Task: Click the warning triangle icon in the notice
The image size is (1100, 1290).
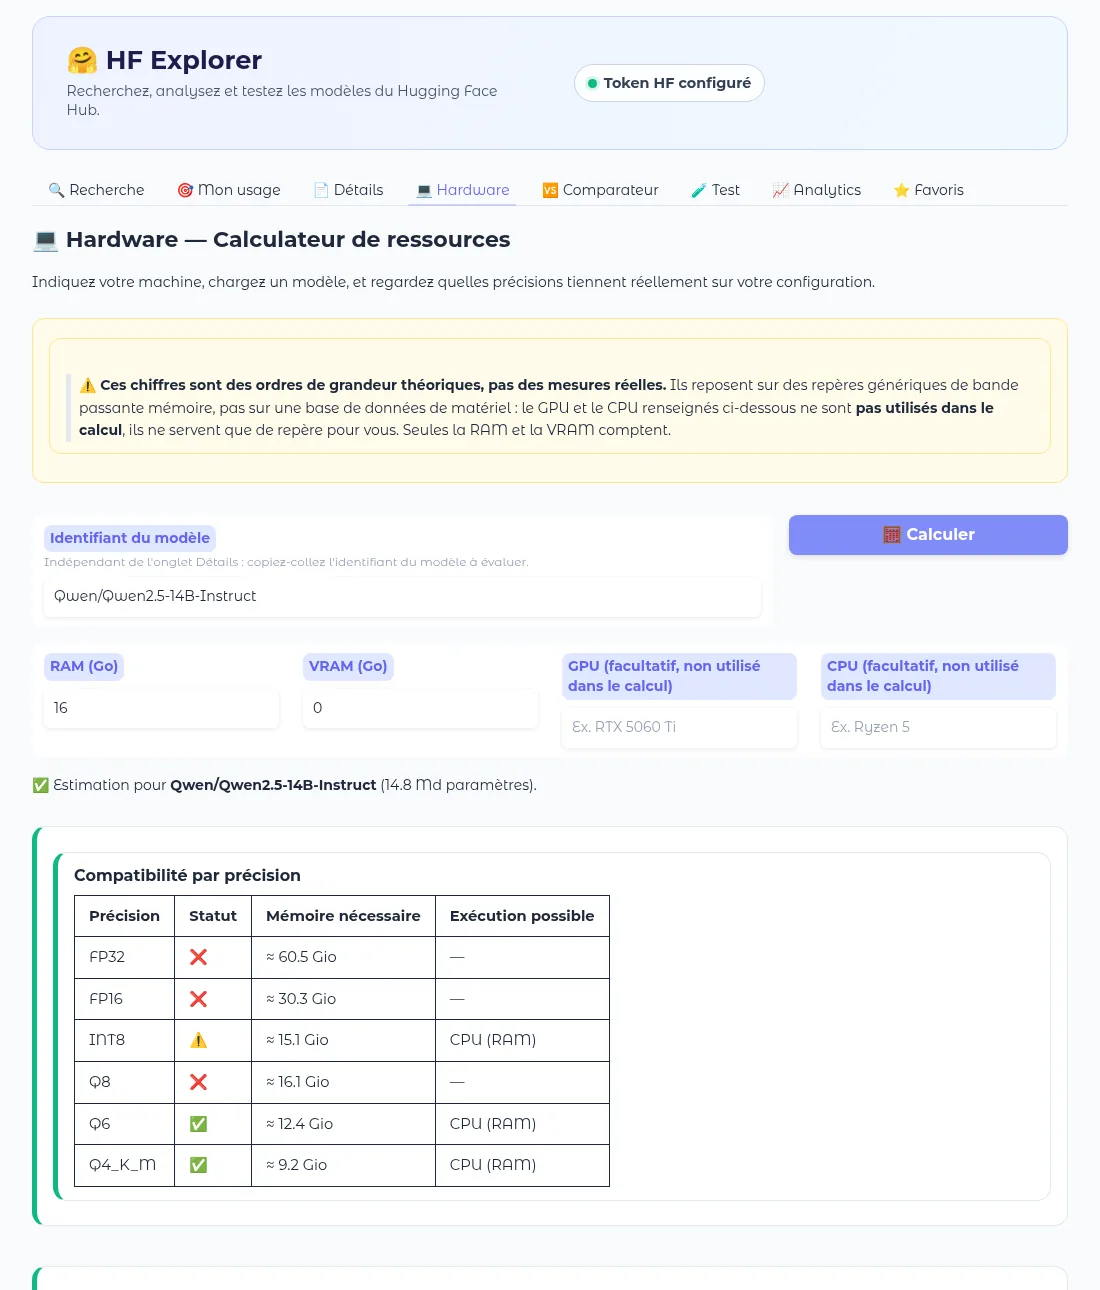Action: [x=88, y=385]
